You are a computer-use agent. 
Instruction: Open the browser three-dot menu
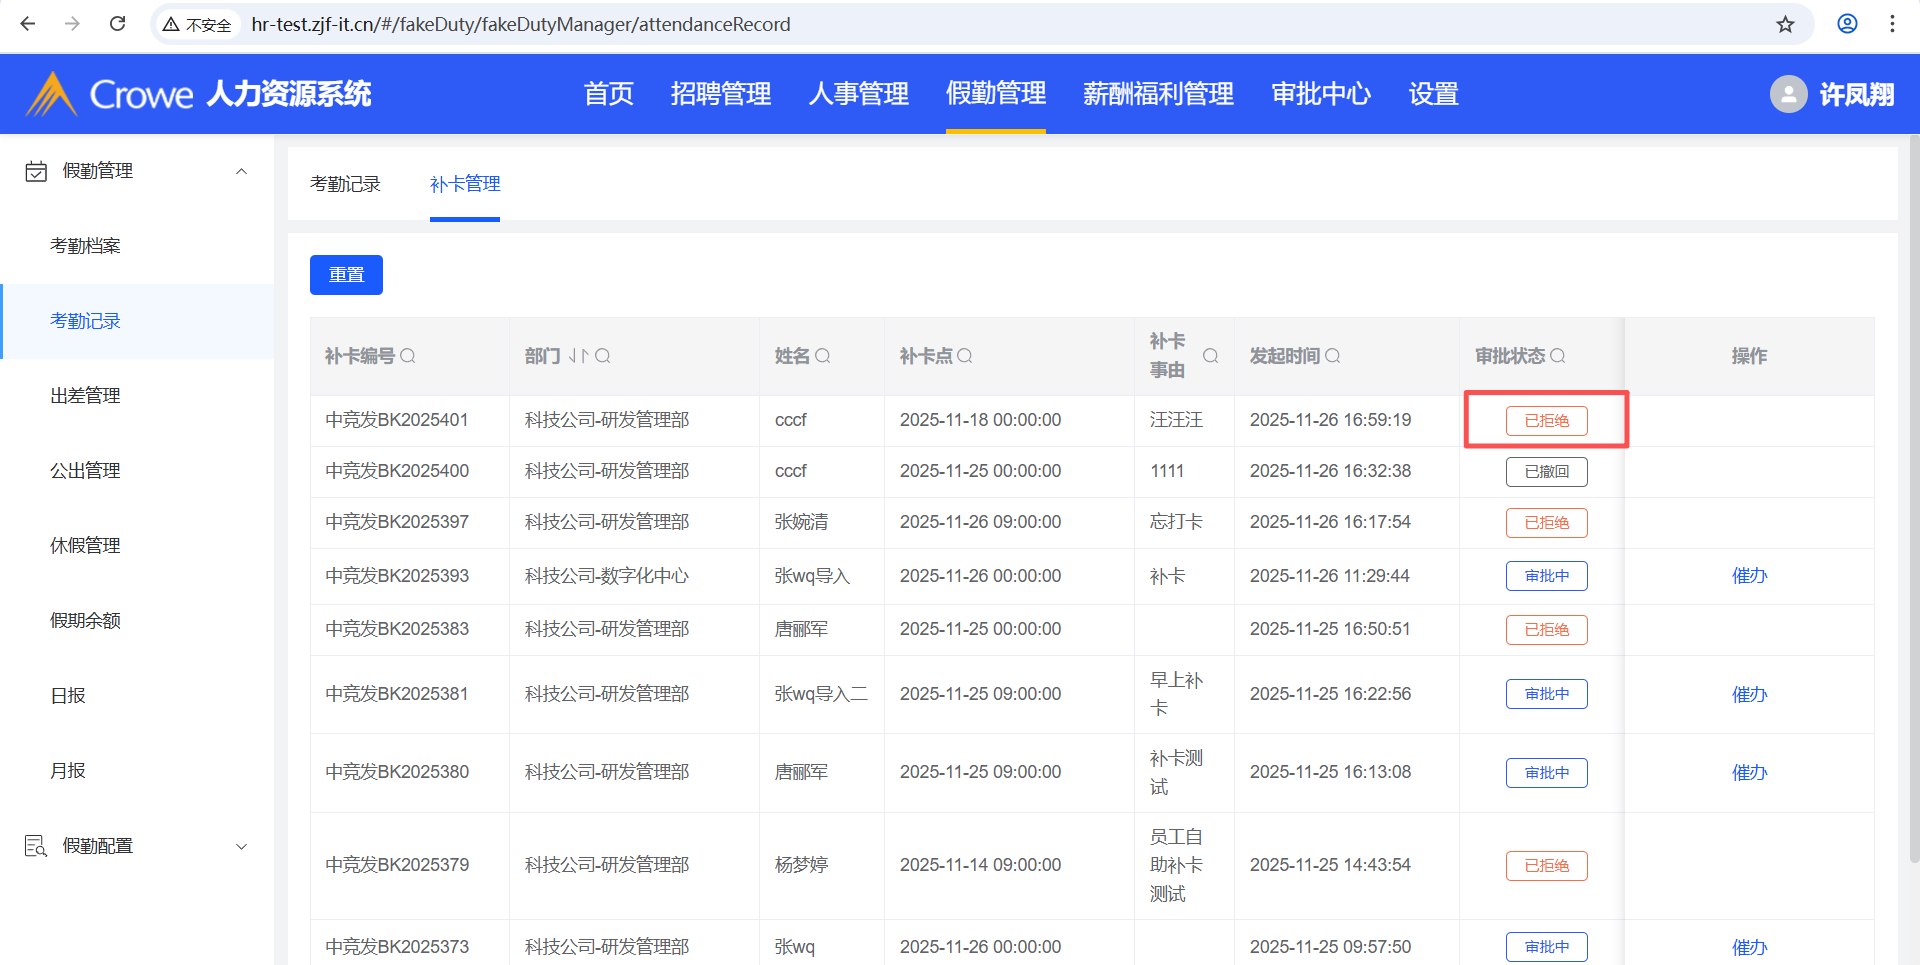[x=1892, y=24]
